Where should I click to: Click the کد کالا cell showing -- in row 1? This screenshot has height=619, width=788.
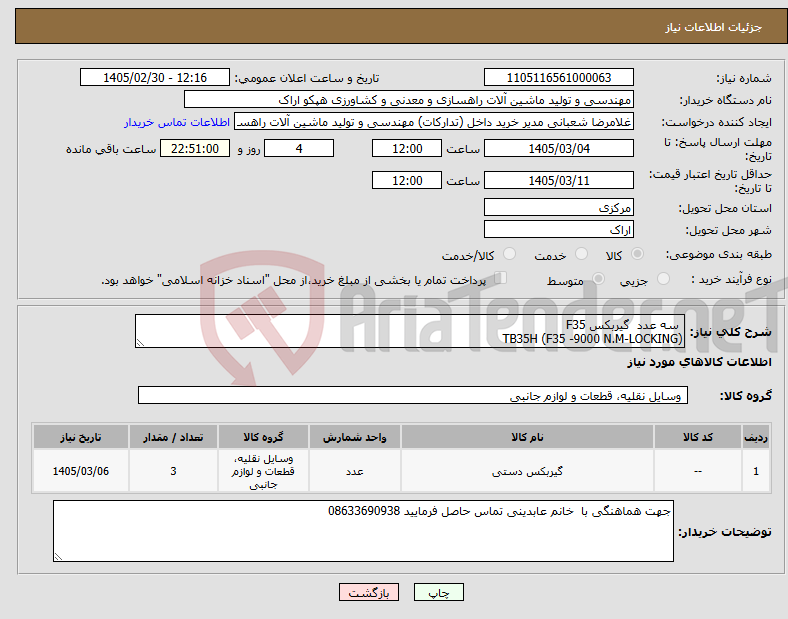[x=698, y=471]
